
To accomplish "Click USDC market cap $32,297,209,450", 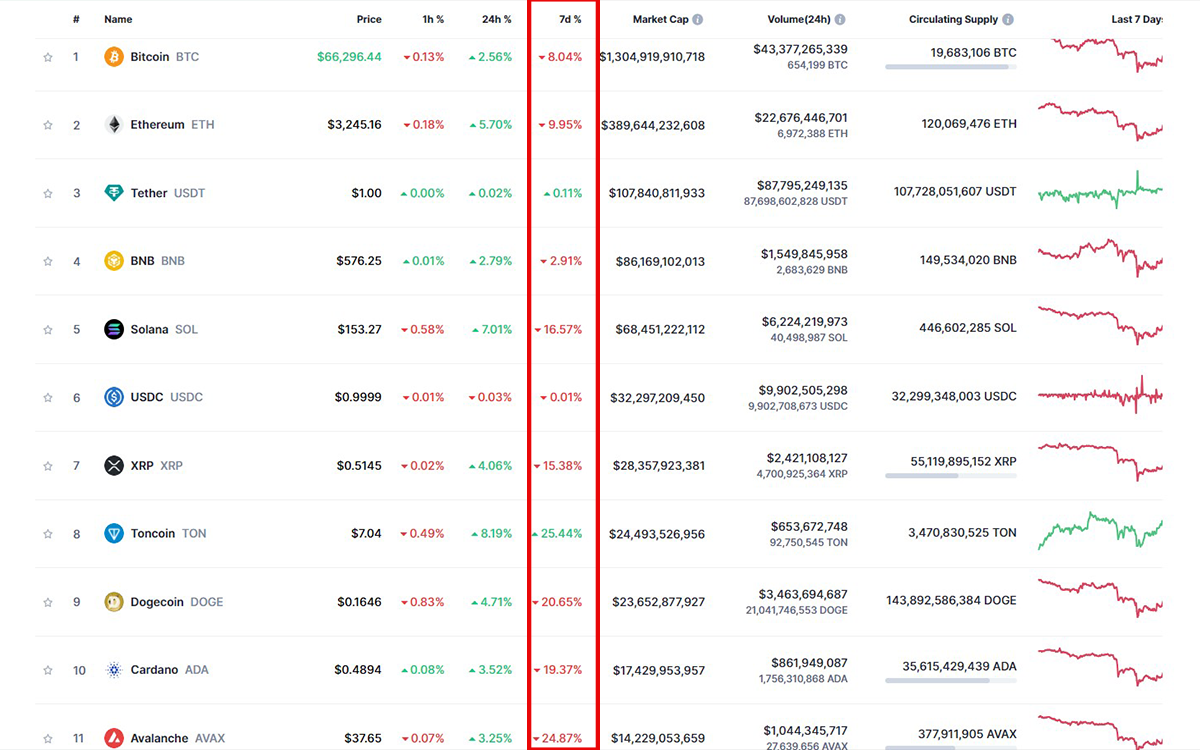I will pos(658,397).
